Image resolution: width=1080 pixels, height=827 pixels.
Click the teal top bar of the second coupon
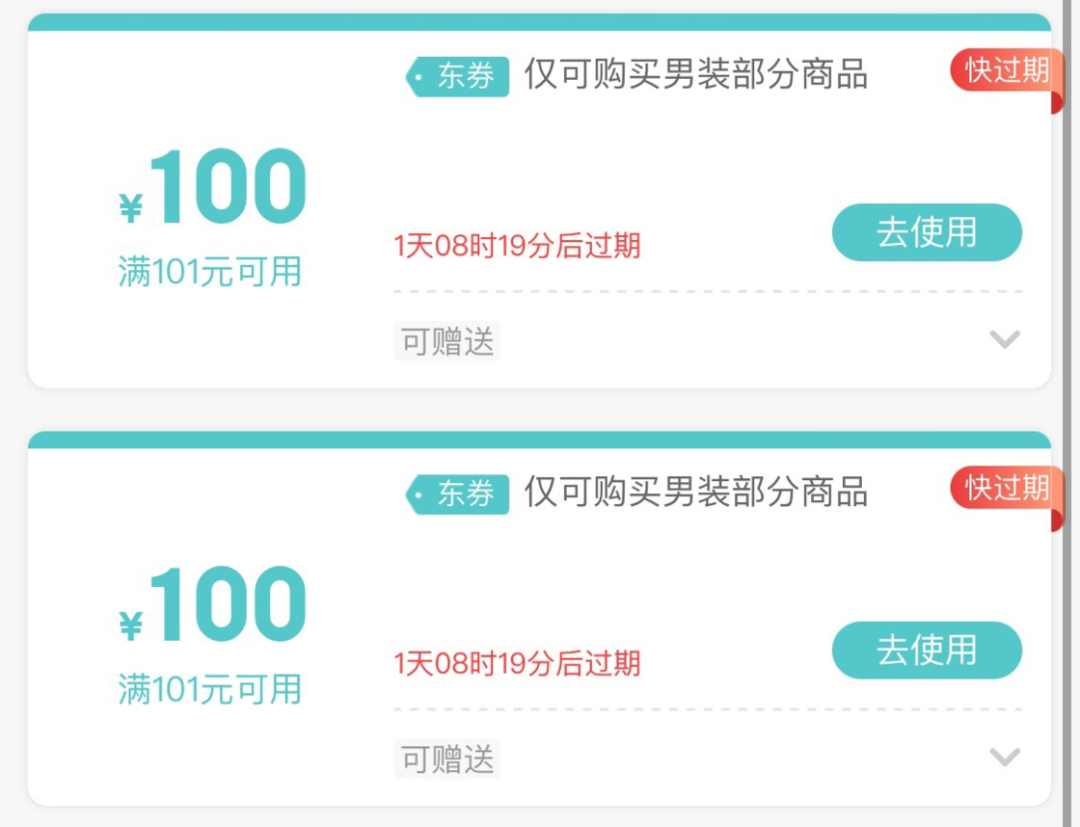540,440
